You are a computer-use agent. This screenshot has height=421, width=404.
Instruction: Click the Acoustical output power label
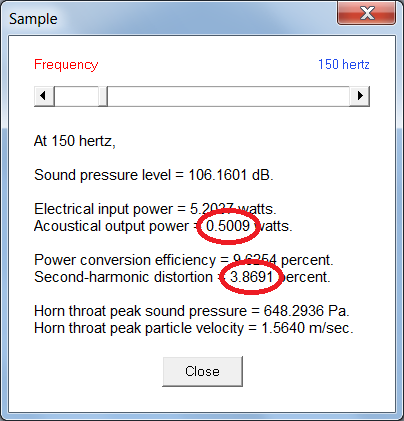point(111,226)
